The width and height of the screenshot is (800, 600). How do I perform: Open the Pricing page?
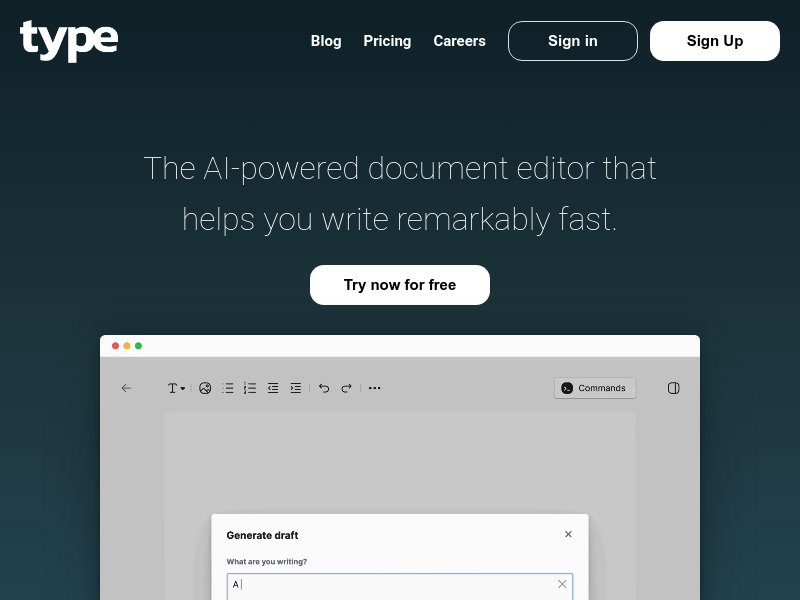point(387,41)
